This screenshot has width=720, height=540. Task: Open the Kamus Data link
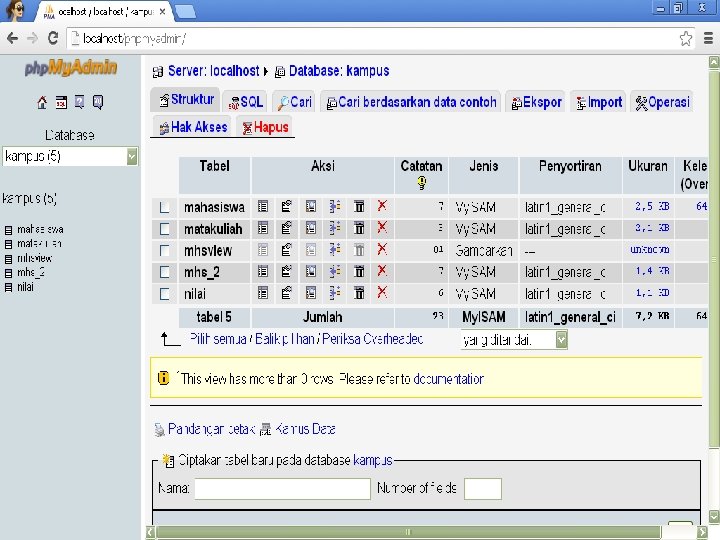click(305, 429)
